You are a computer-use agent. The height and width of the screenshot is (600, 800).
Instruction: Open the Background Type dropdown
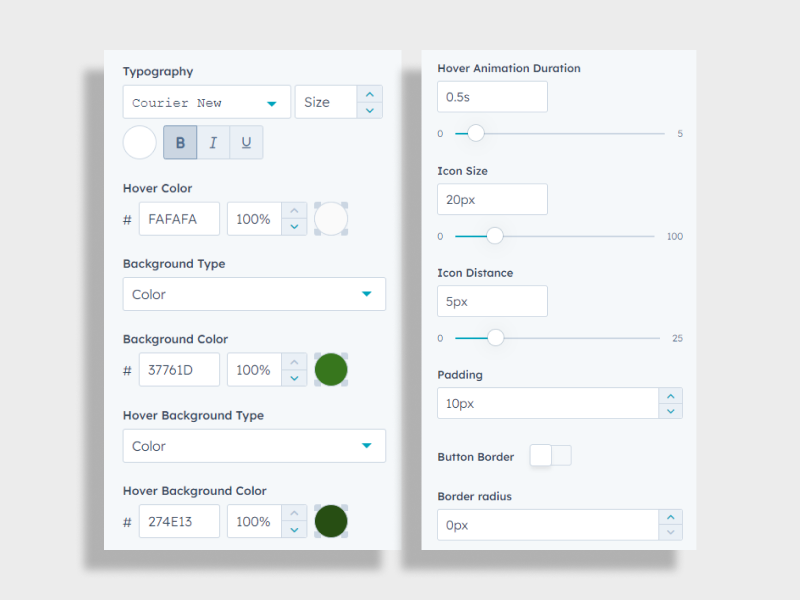point(253,294)
